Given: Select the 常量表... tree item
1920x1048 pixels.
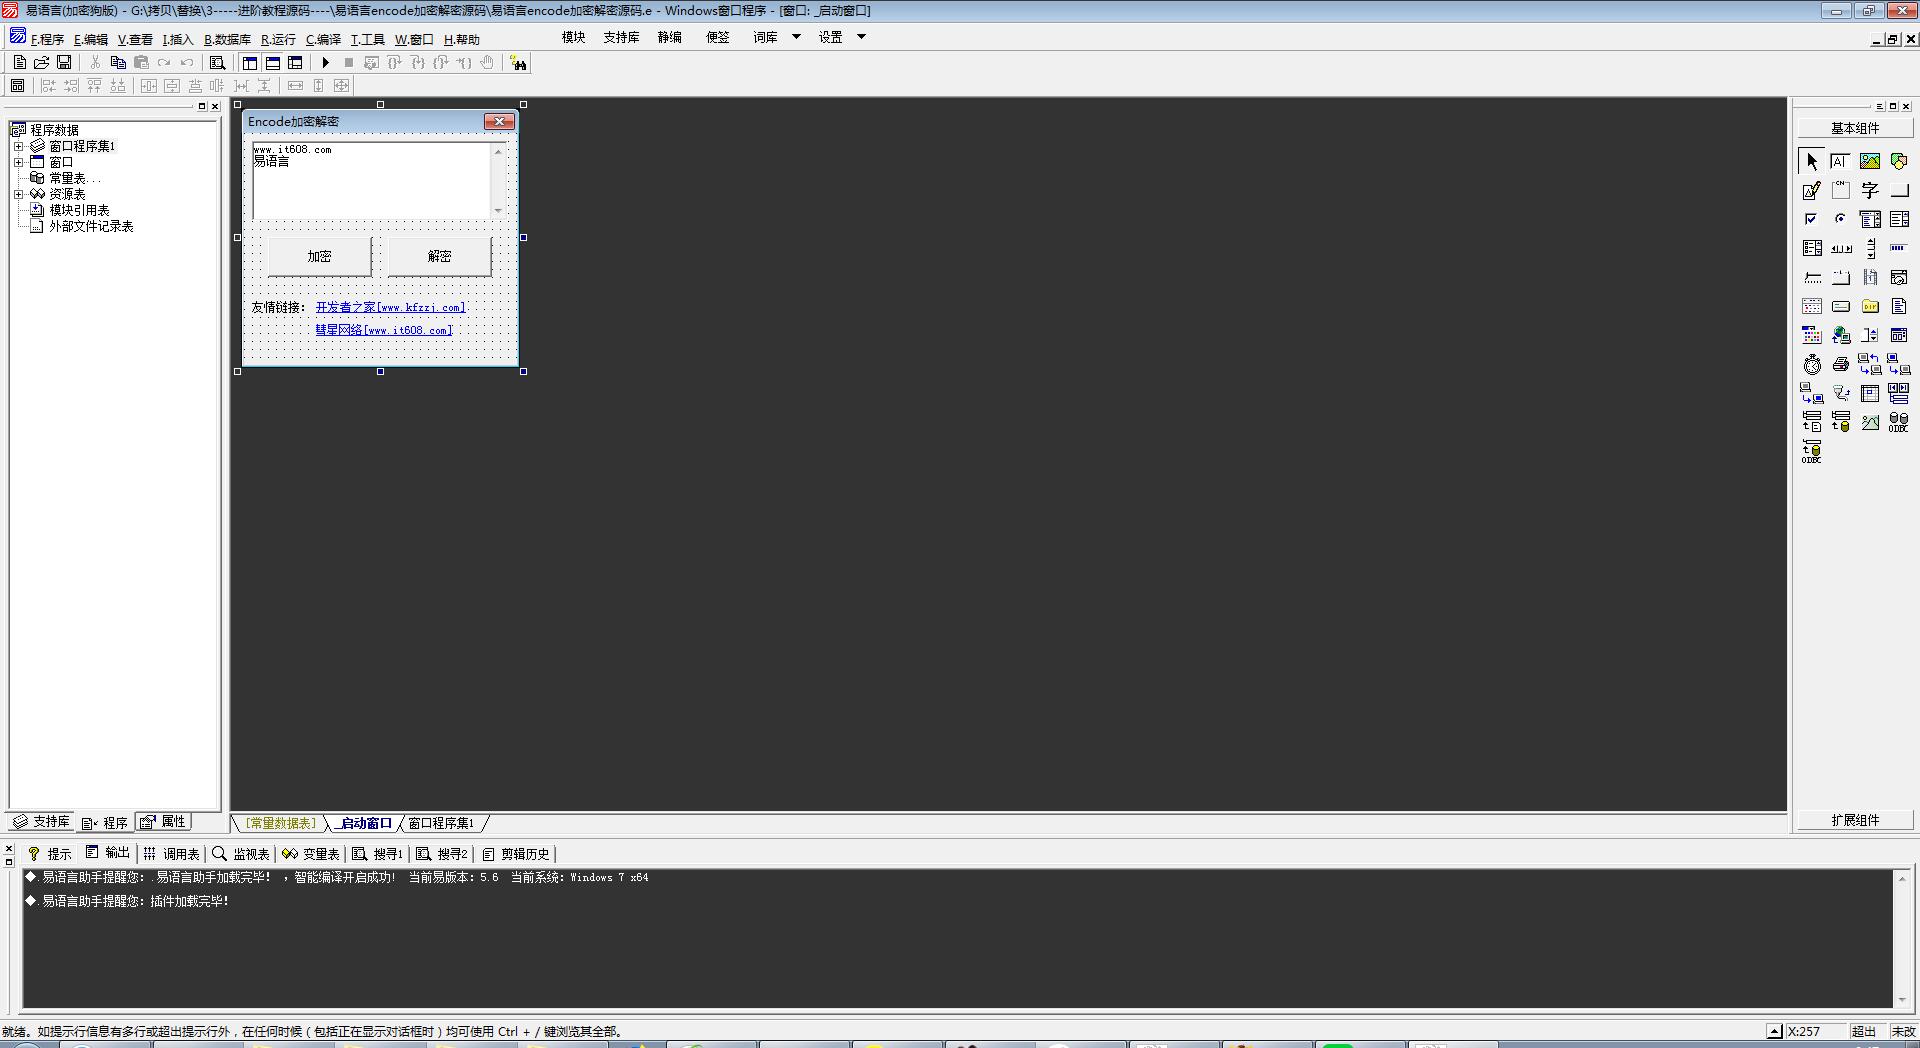Looking at the screenshot, I should tap(75, 178).
